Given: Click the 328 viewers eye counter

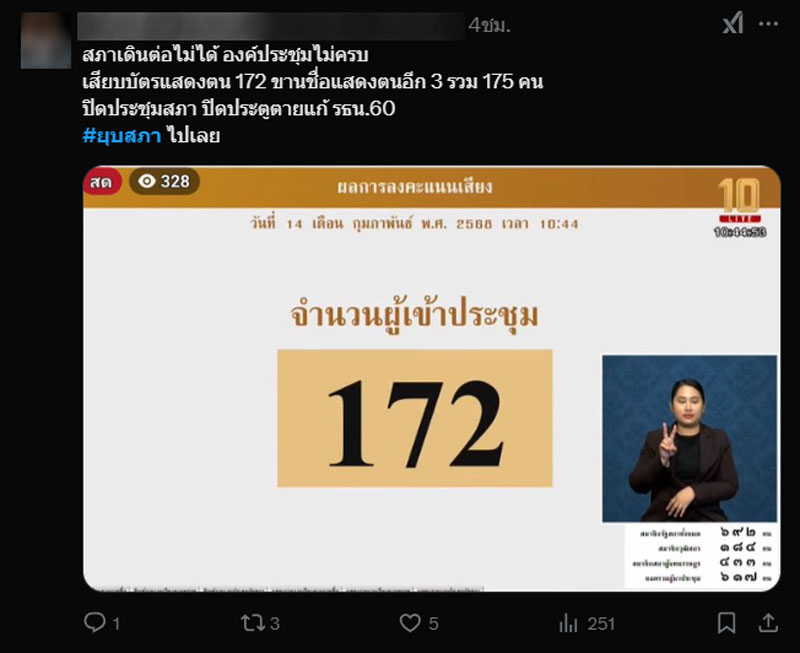Looking at the screenshot, I should (x=164, y=181).
